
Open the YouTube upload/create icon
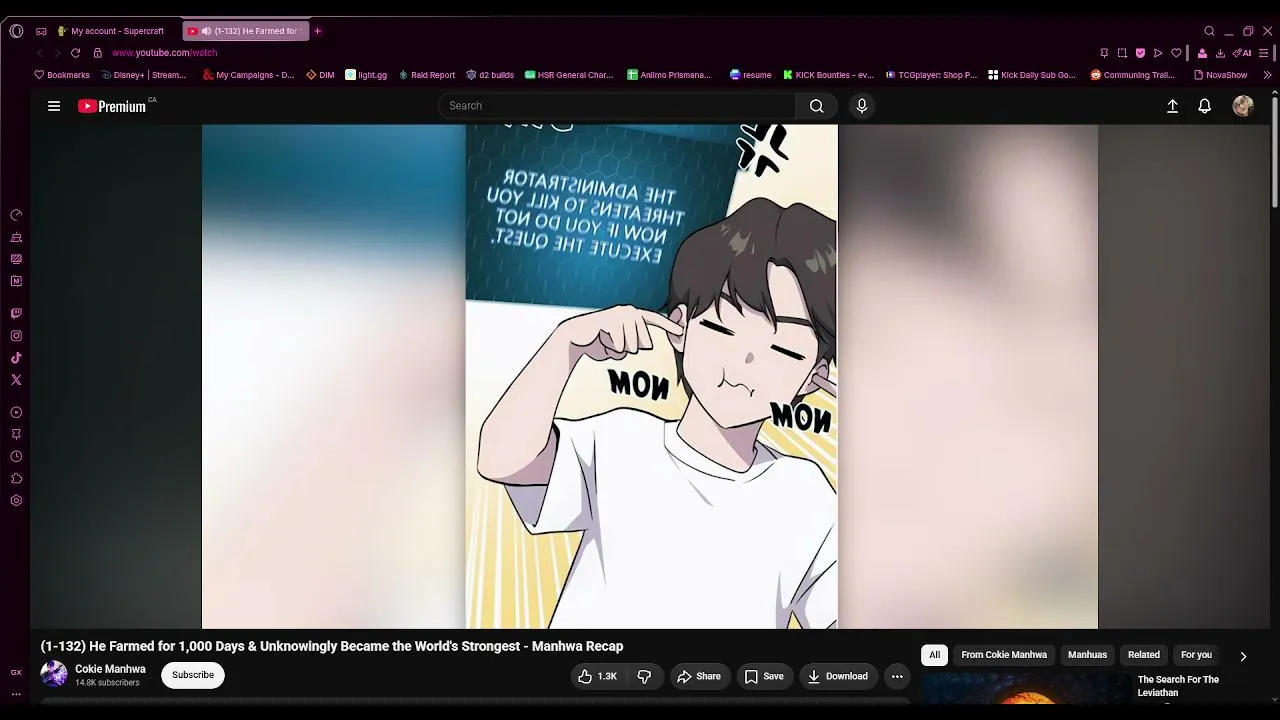tap(1173, 106)
